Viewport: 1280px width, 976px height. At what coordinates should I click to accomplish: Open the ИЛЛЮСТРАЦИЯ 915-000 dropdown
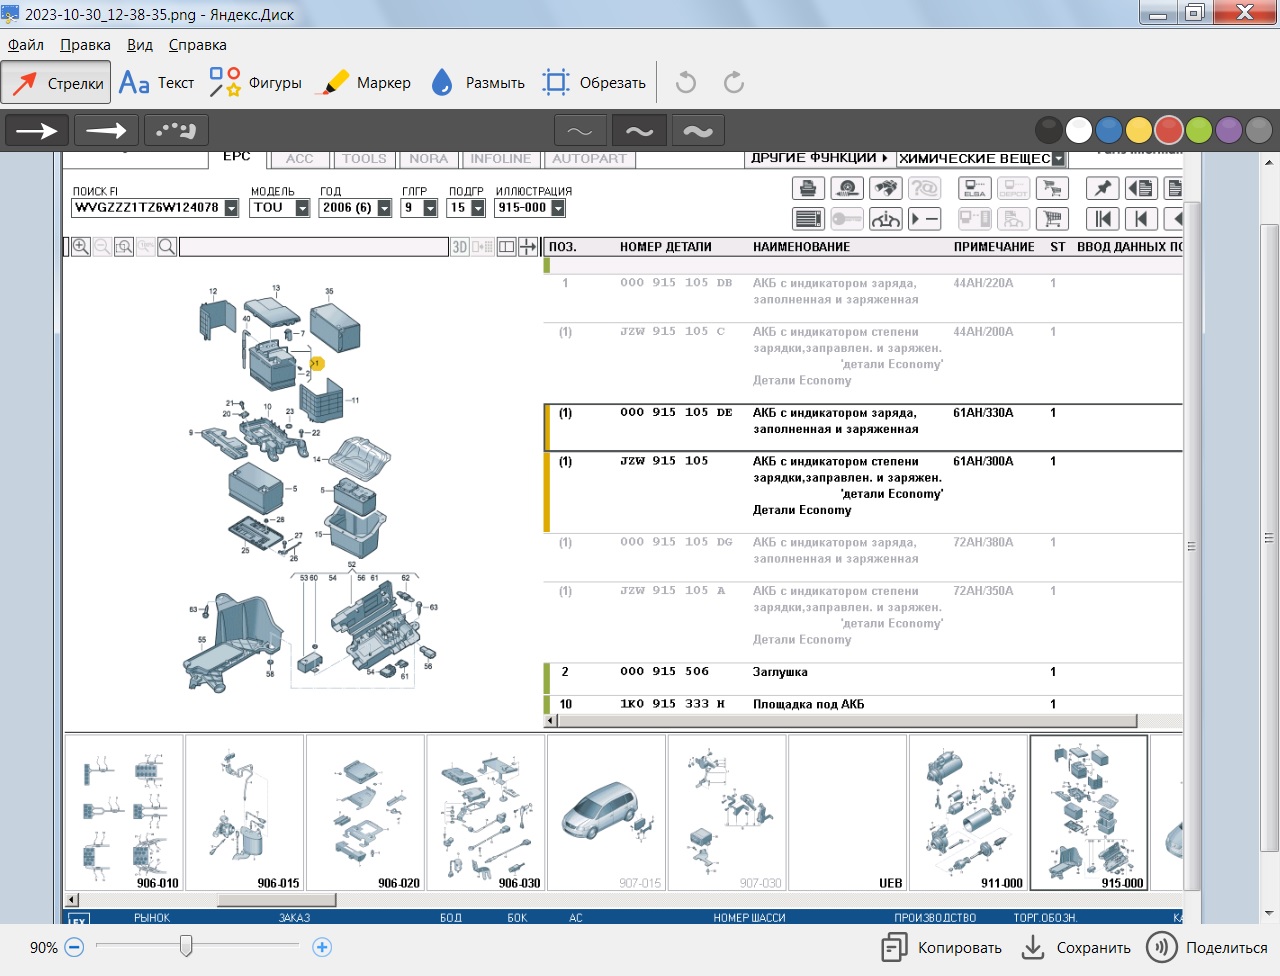coord(558,208)
